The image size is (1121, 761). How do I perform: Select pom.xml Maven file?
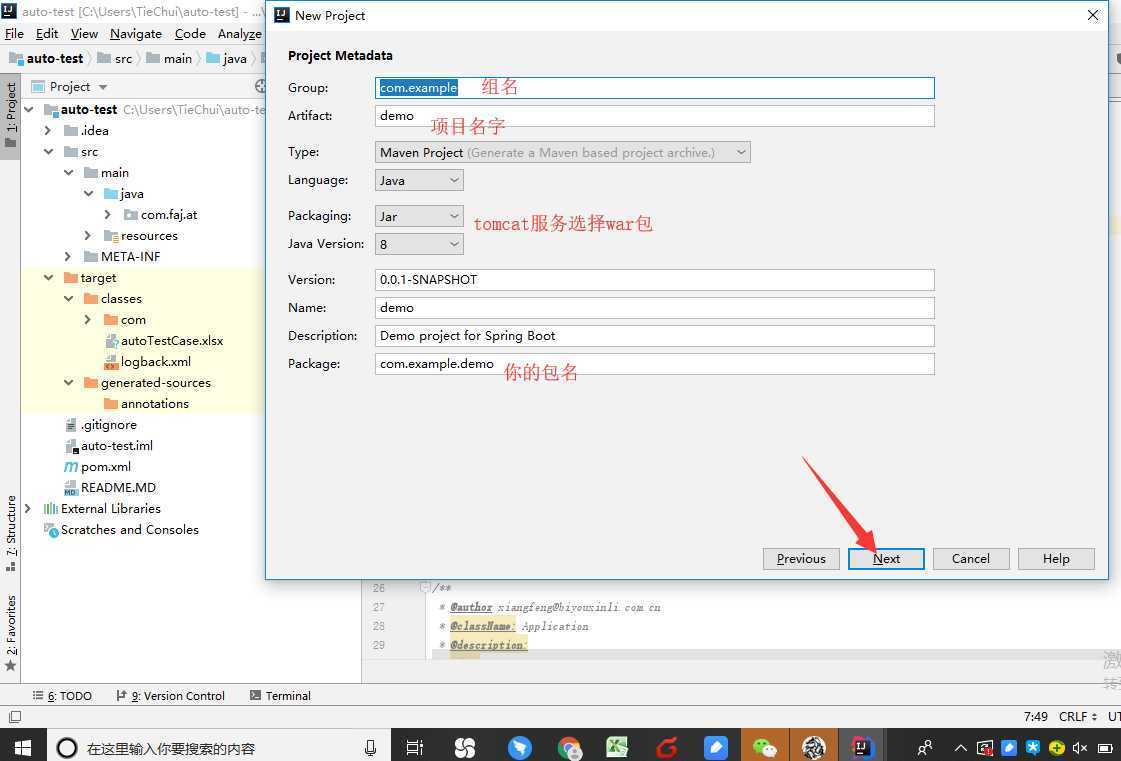click(x=98, y=467)
